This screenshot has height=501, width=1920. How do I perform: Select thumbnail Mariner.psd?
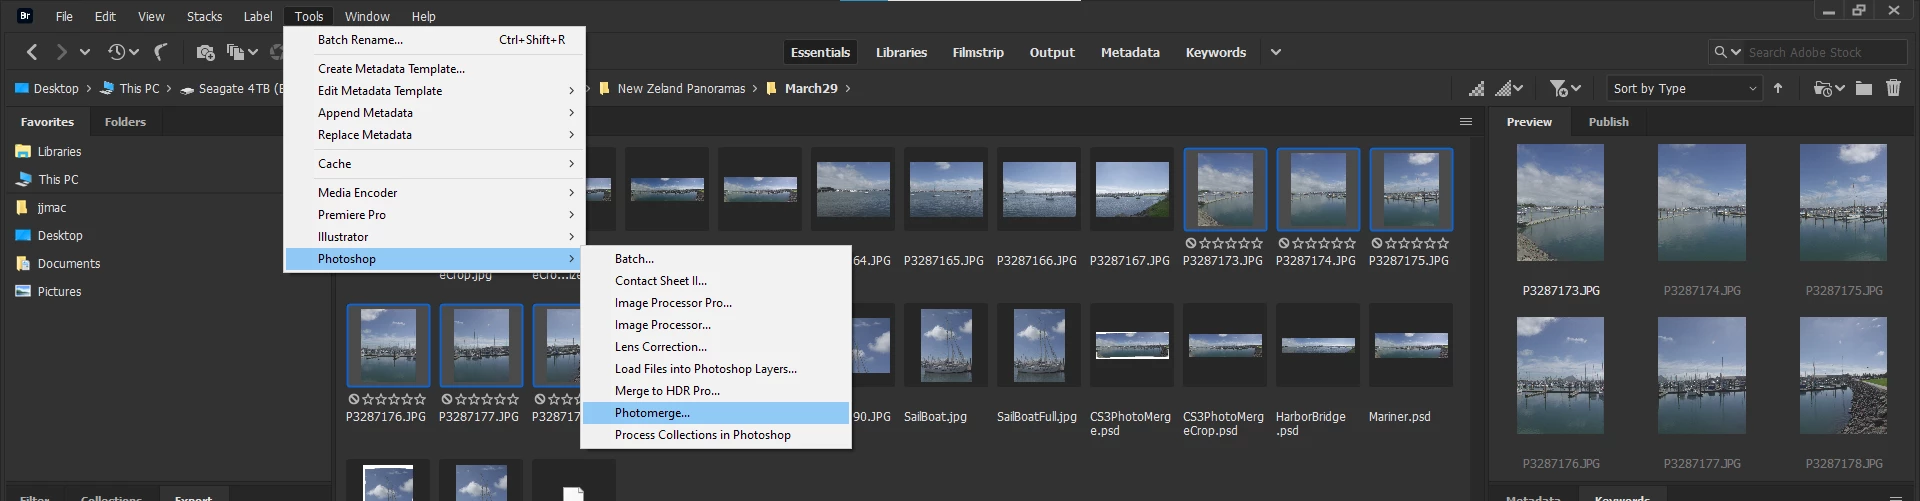1411,345
